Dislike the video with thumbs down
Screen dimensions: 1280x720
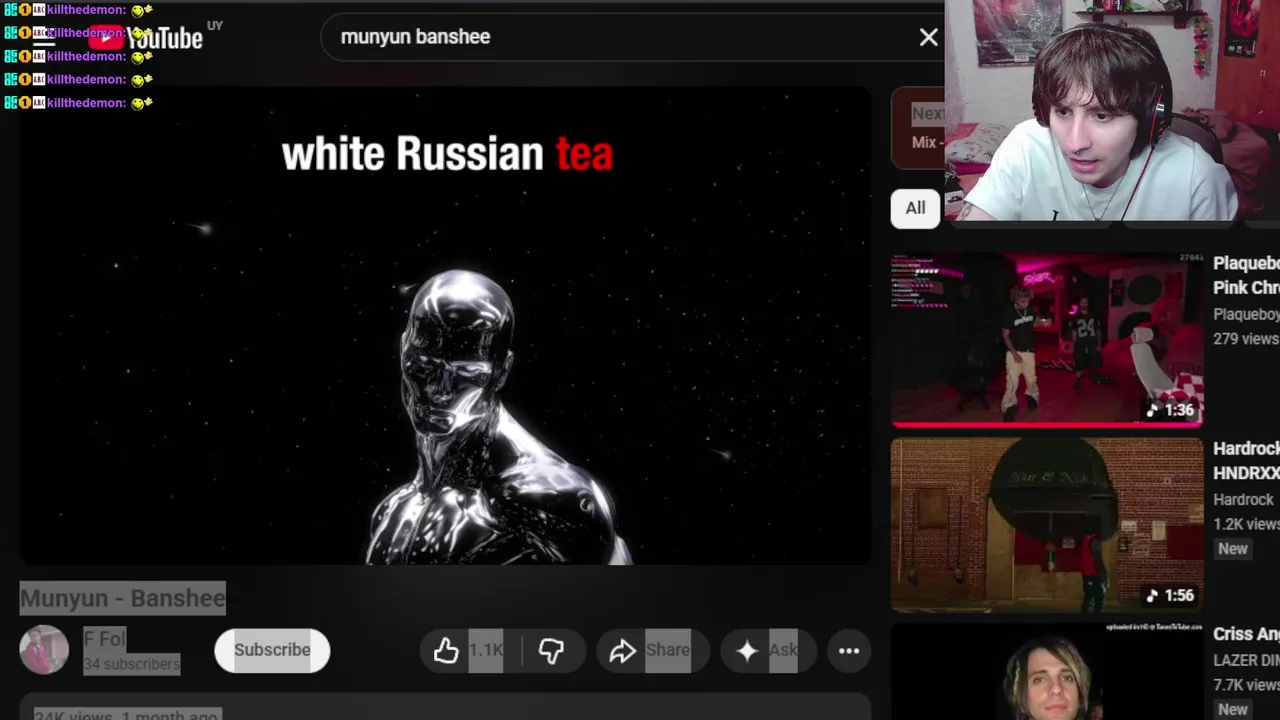551,651
